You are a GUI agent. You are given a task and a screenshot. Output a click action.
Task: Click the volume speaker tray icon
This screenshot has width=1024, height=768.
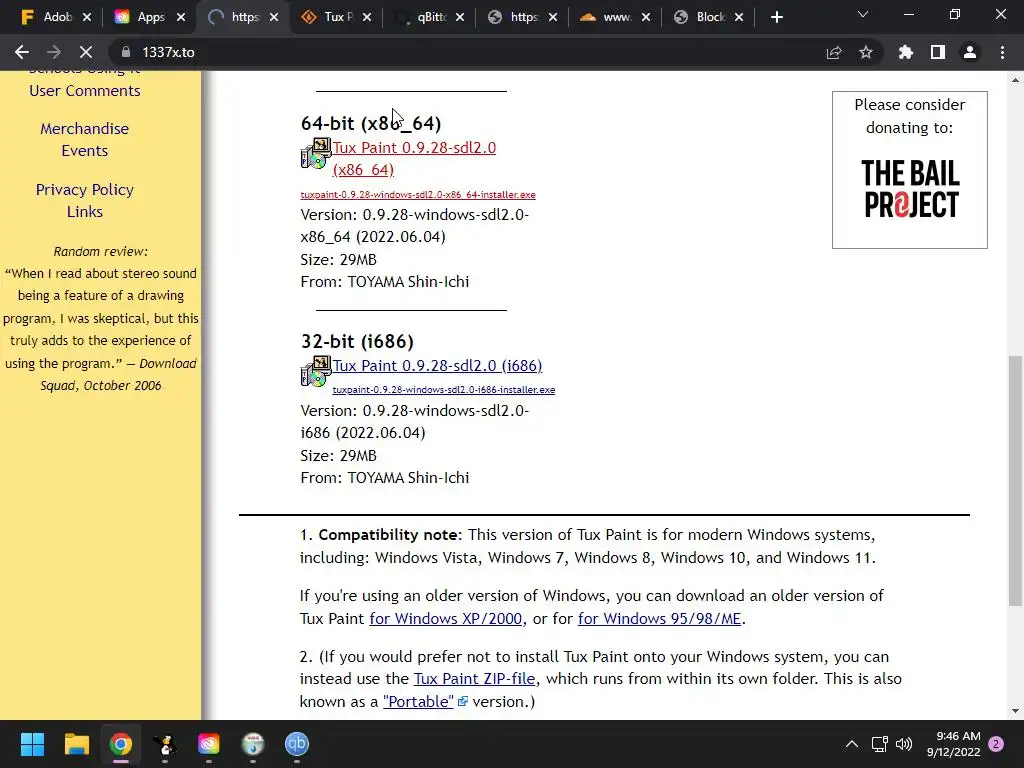click(x=904, y=744)
